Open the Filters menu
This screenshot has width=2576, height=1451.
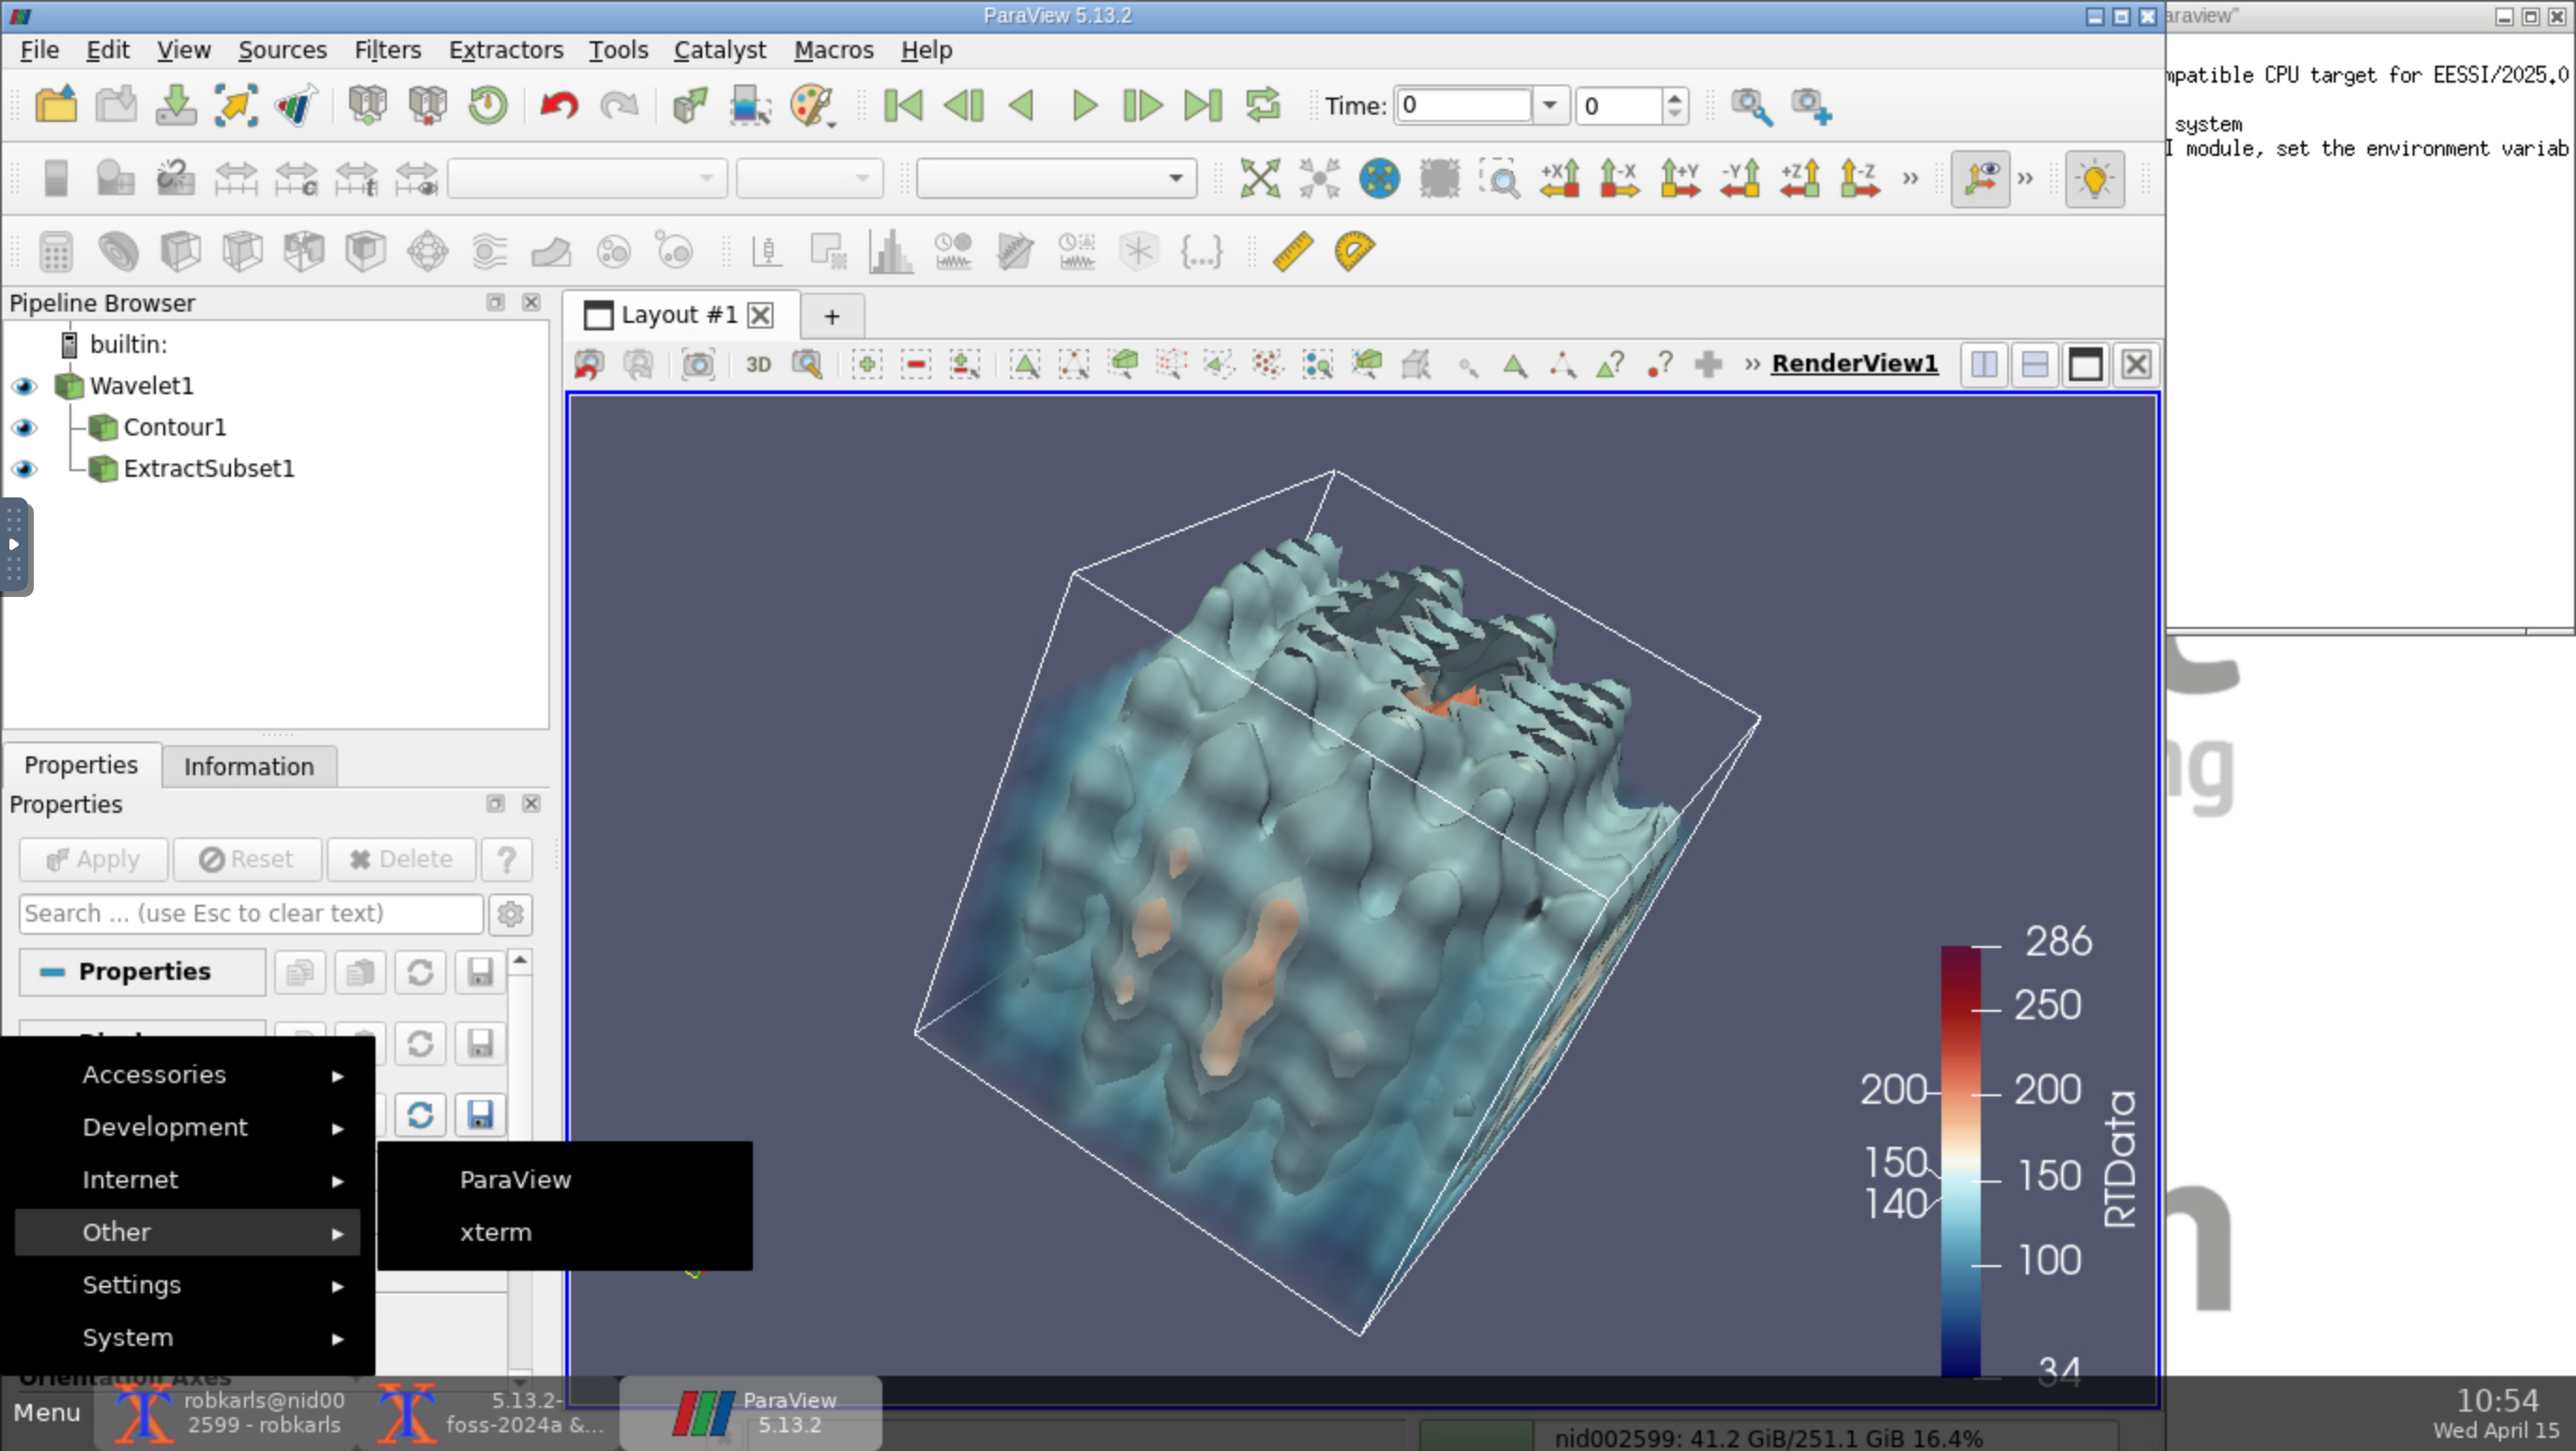tap(387, 50)
